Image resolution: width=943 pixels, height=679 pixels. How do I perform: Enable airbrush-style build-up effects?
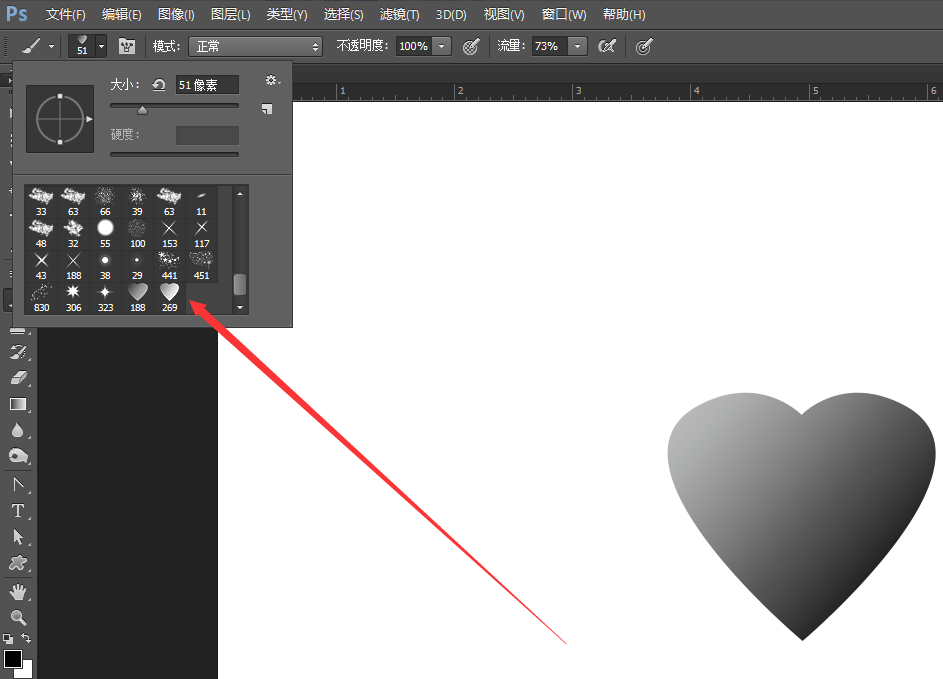tap(607, 46)
